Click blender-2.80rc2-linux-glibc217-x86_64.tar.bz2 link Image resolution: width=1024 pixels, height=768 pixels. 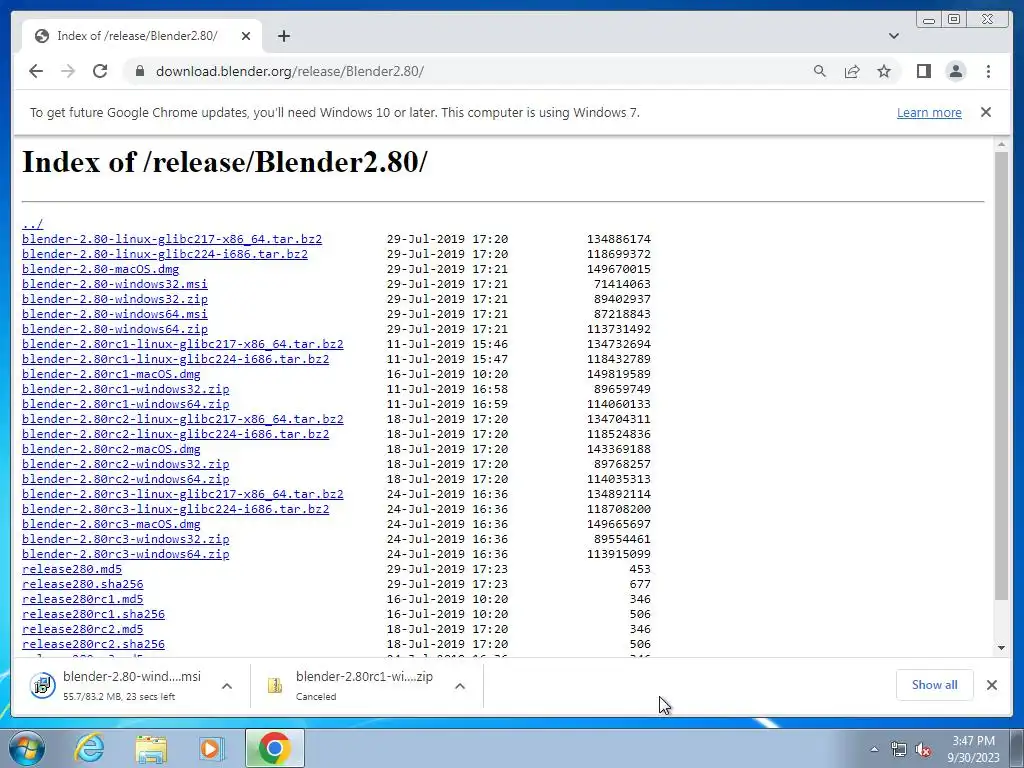pyautogui.click(x=182, y=419)
